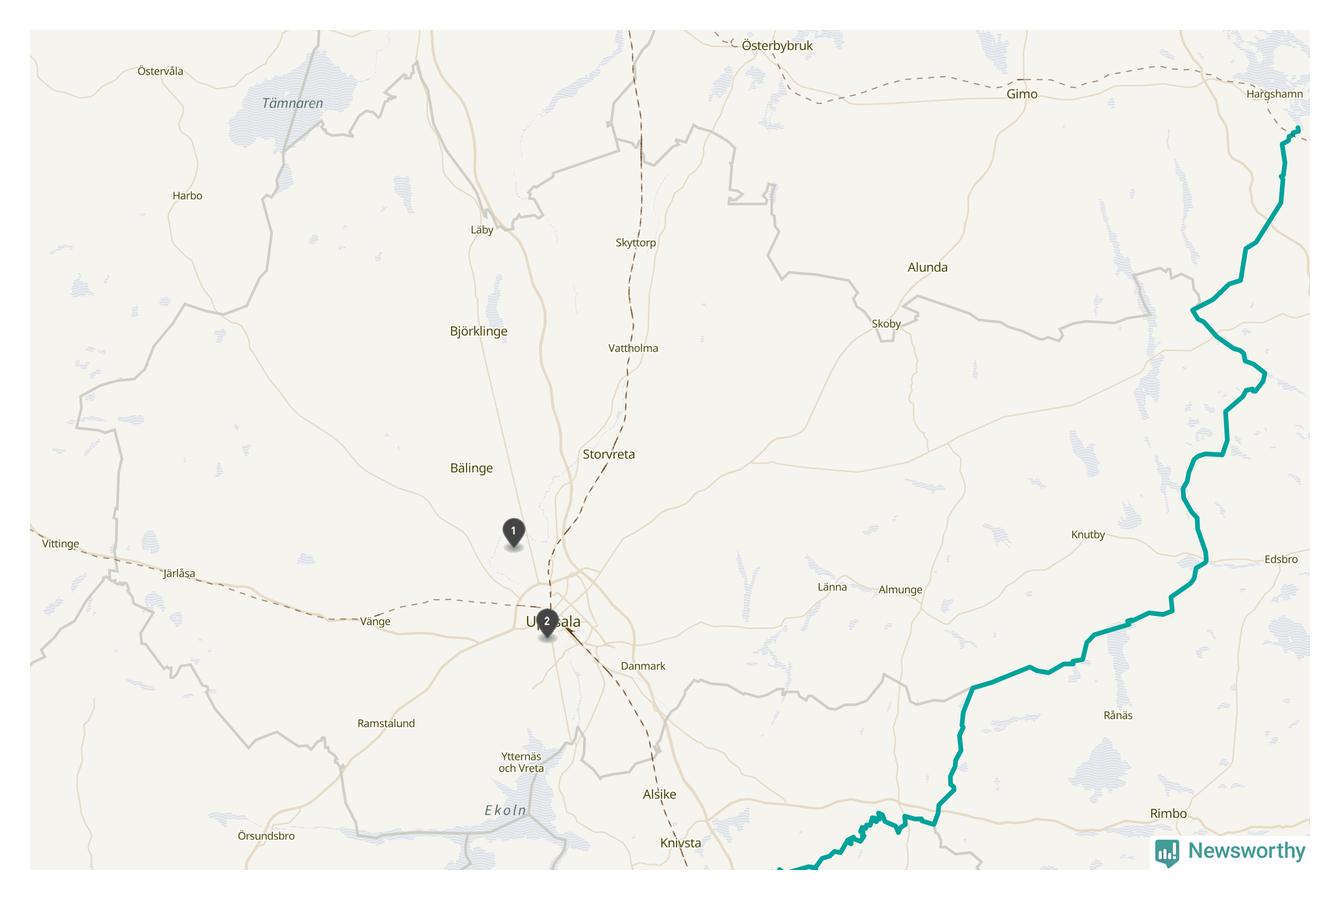Screen dimensions: 1340x900
Task: Click the Gimo town label
Action: coord(1022,94)
